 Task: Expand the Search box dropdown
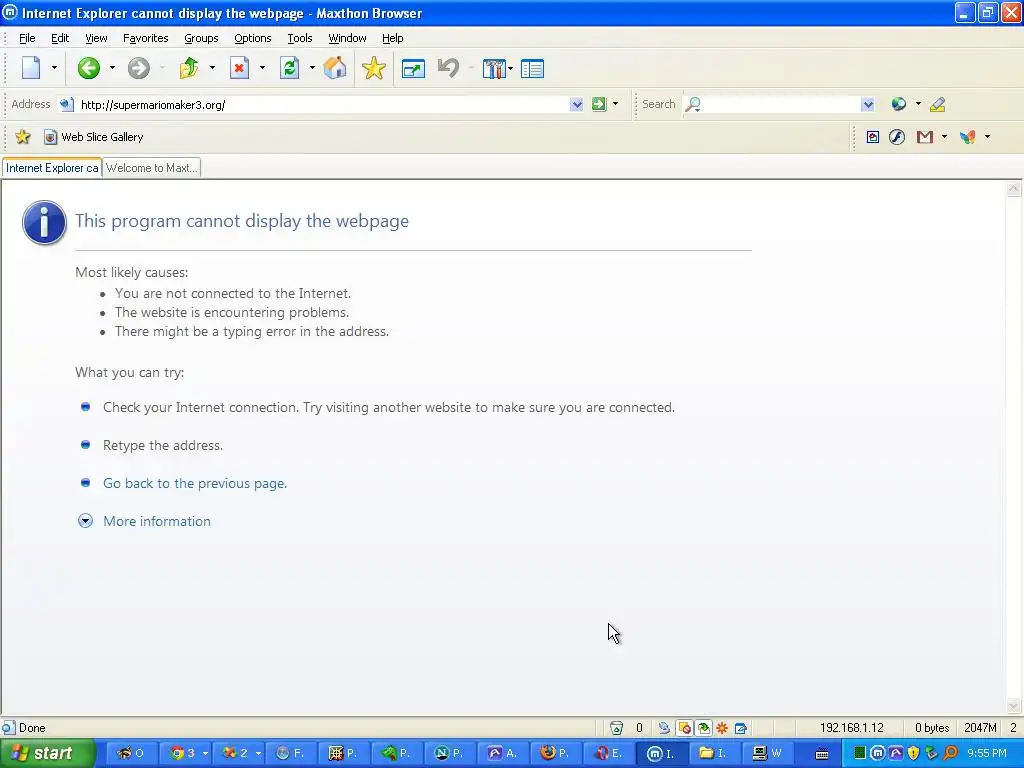tap(867, 104)
